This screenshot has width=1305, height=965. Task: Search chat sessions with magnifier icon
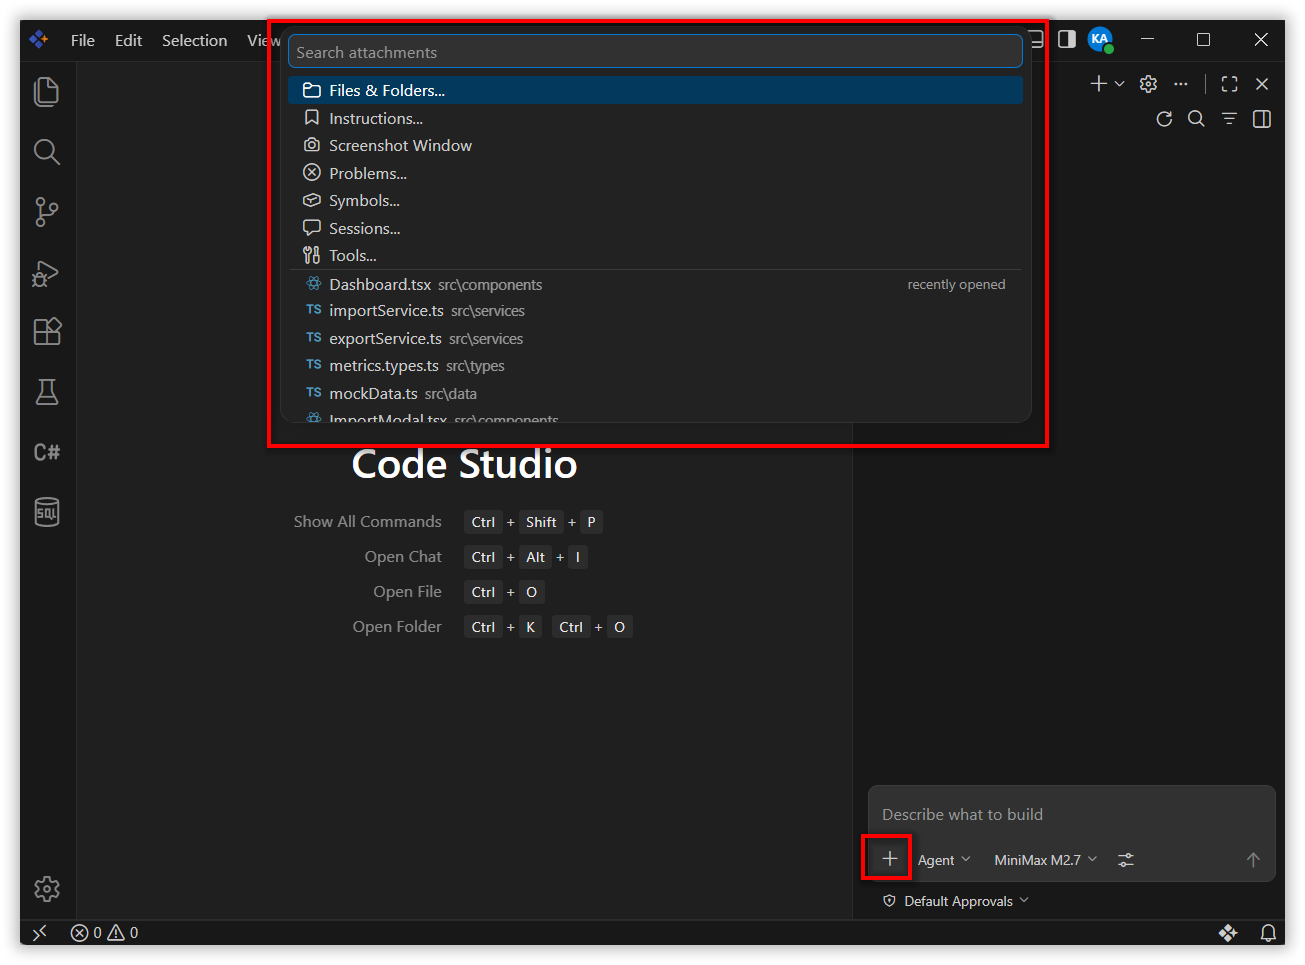pos(1196,119)
